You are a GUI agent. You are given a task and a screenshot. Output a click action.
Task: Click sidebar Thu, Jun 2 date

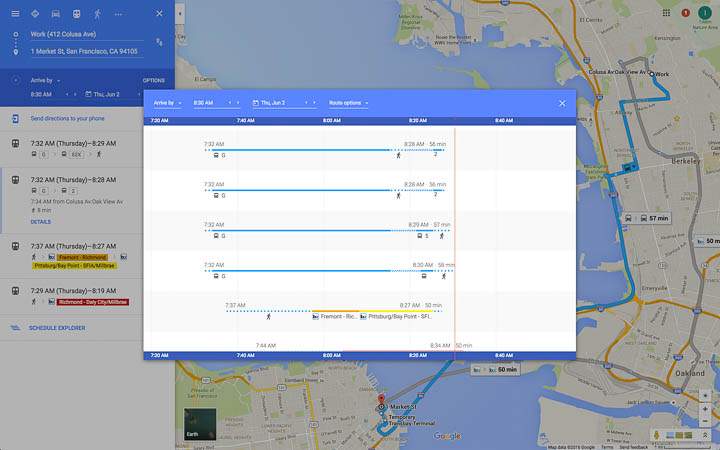tap(107, 94)
